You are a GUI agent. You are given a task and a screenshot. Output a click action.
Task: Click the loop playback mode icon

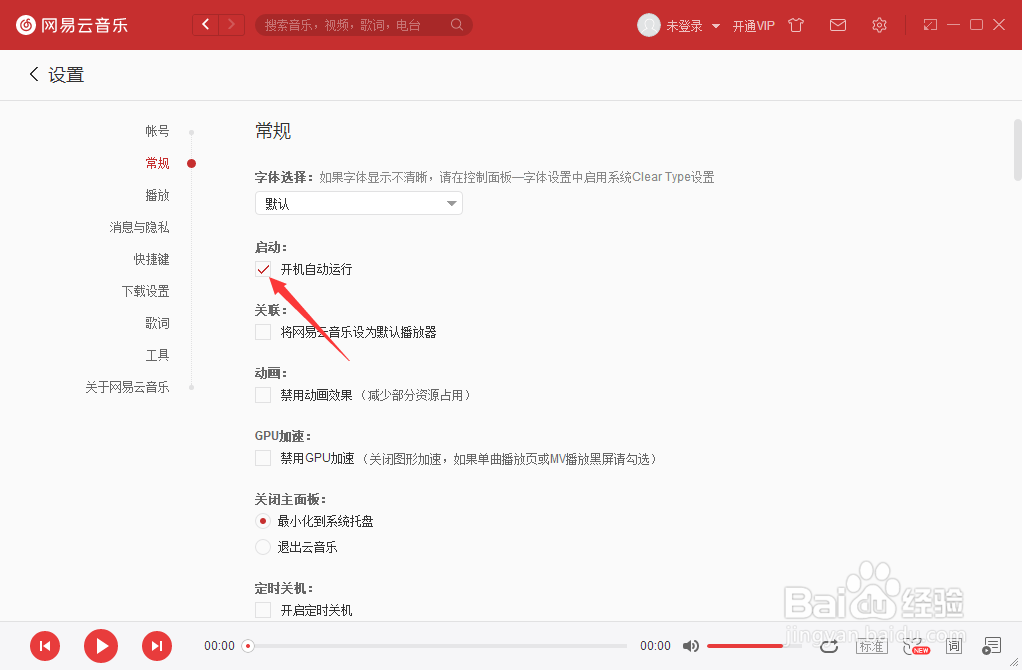tap(829, 646)
